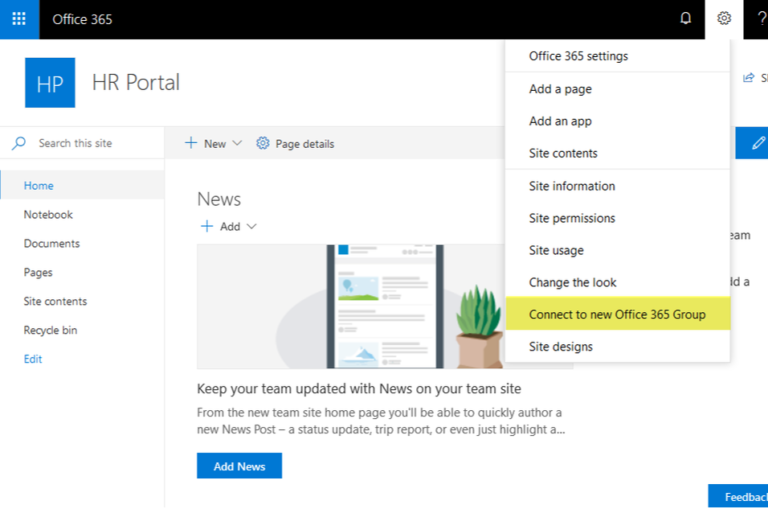Click Edit link in left navigation

[x=33, y=359]
